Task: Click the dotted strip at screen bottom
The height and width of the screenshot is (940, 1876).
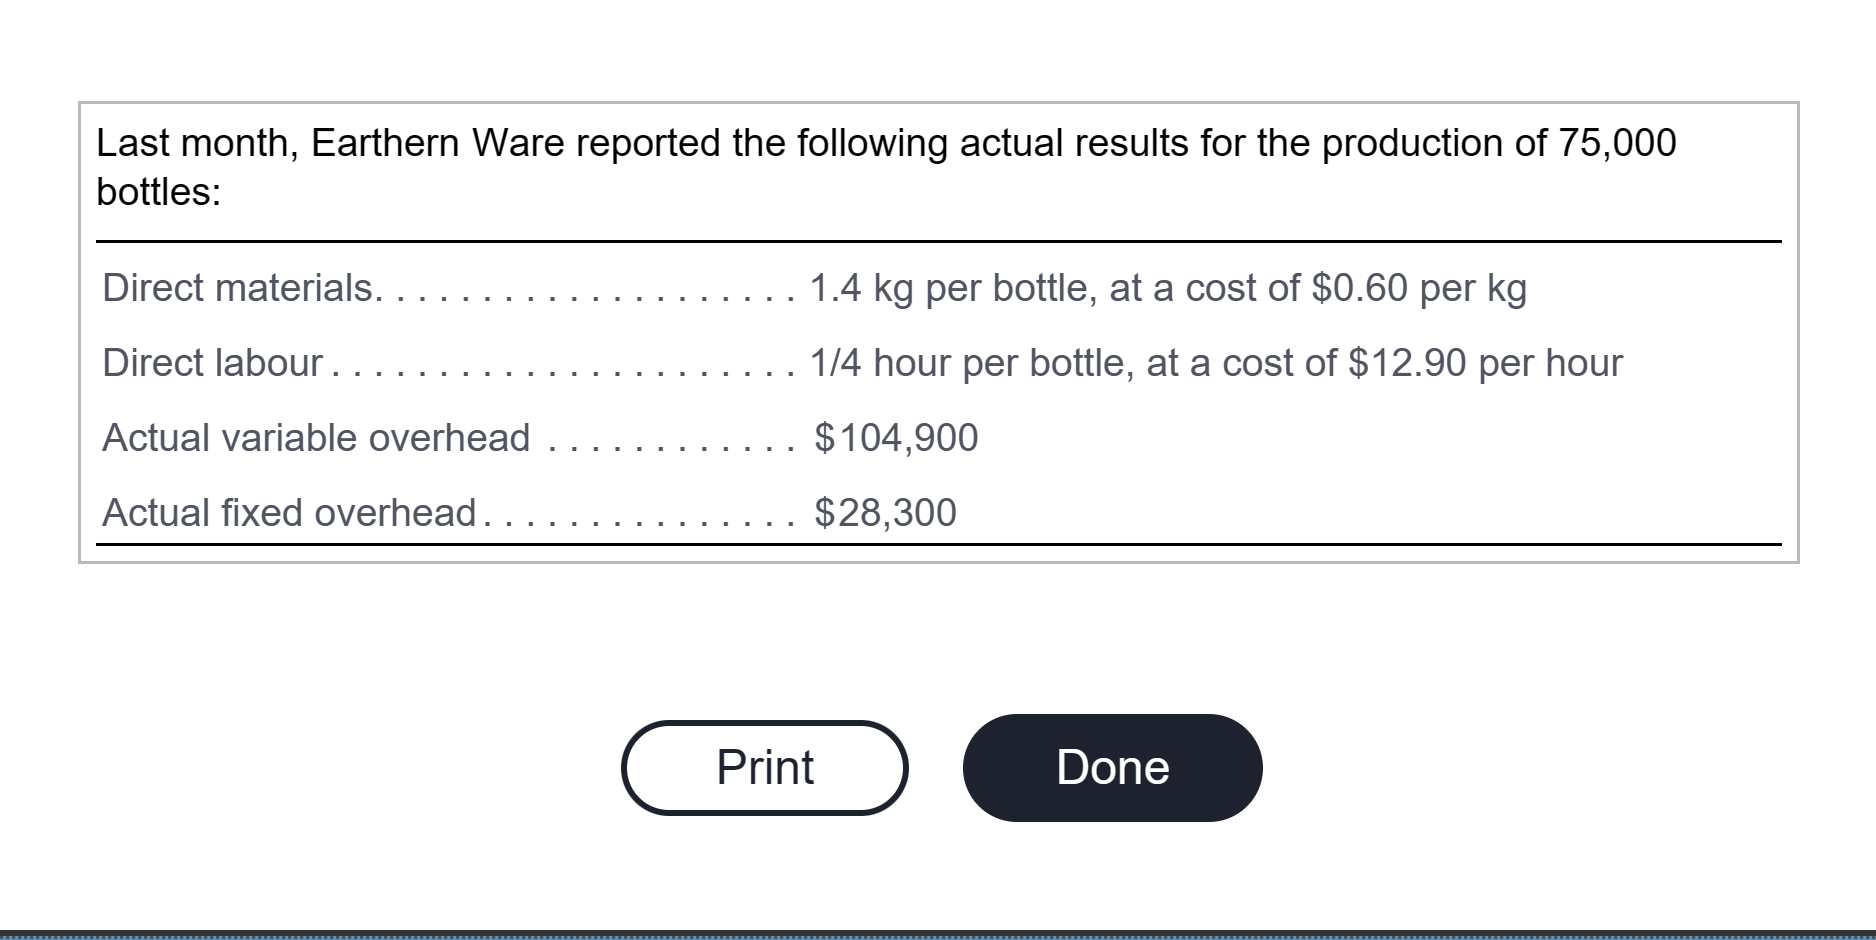Action: pyautogui.click(x=938, y=933)
